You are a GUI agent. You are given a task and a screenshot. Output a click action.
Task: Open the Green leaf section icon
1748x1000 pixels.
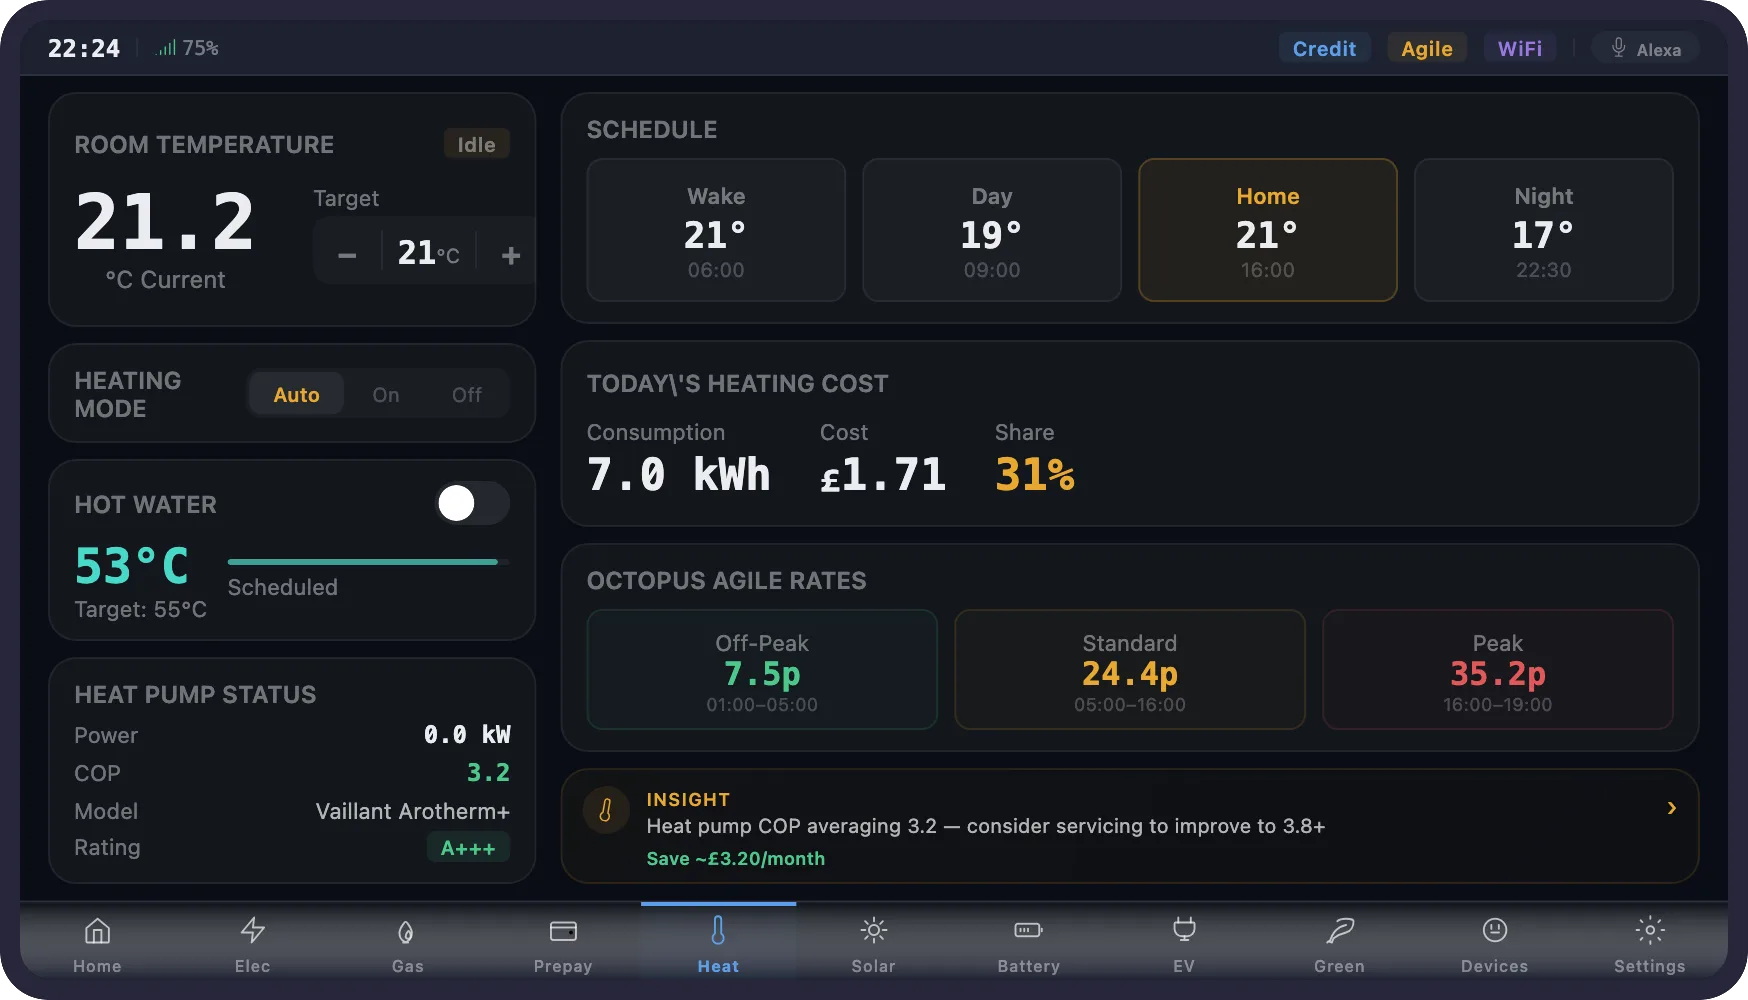(1339, 931)
